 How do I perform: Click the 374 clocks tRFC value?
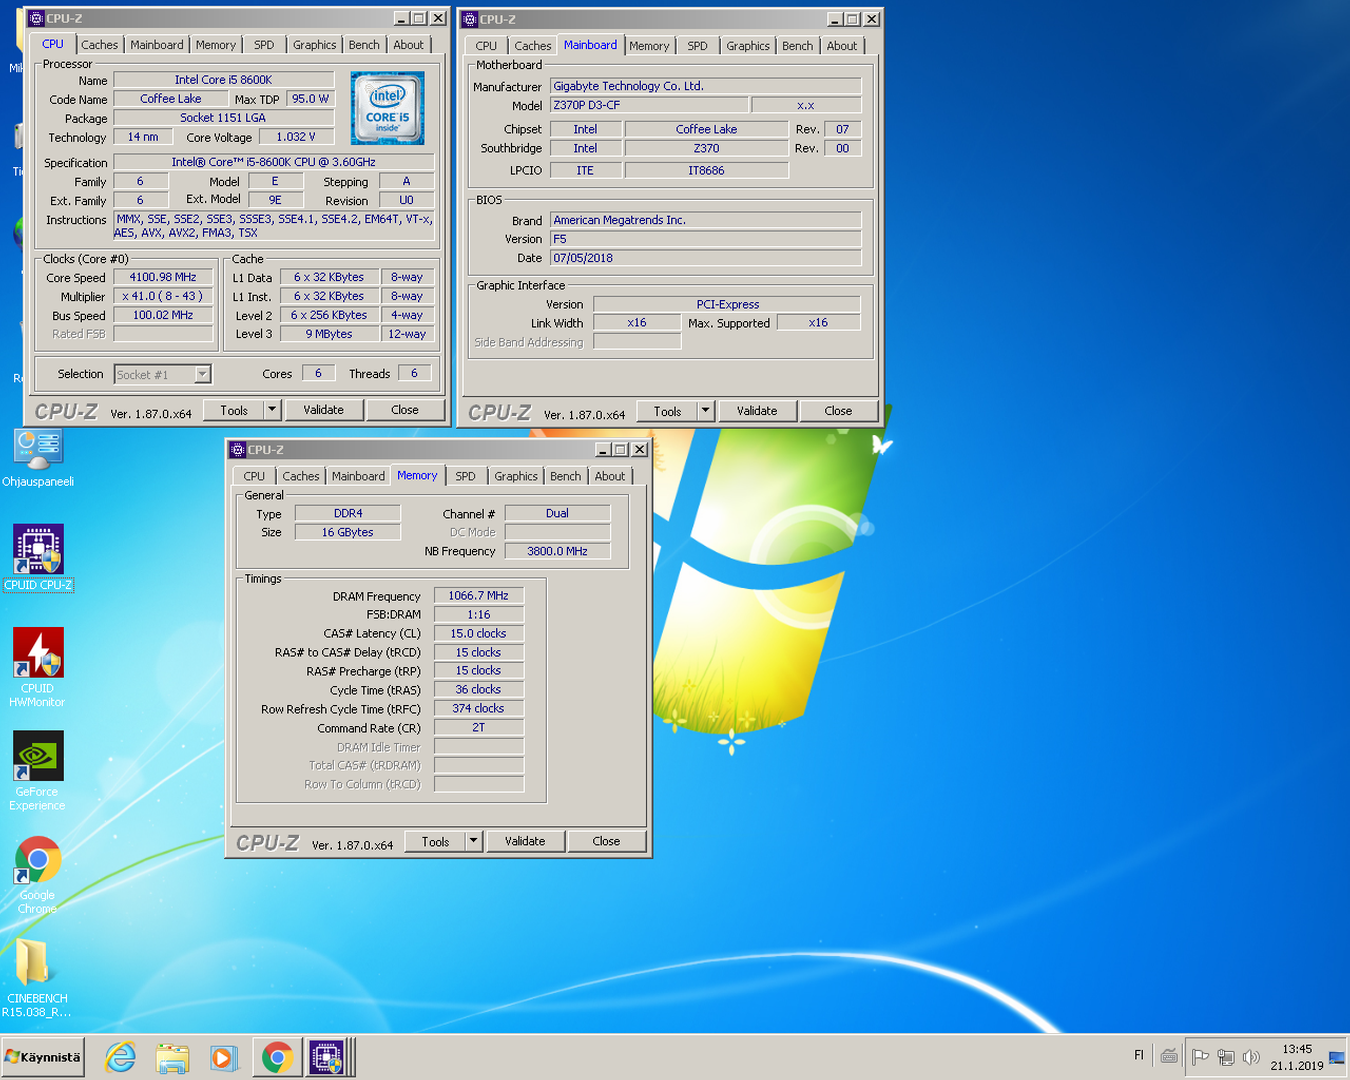478,708
